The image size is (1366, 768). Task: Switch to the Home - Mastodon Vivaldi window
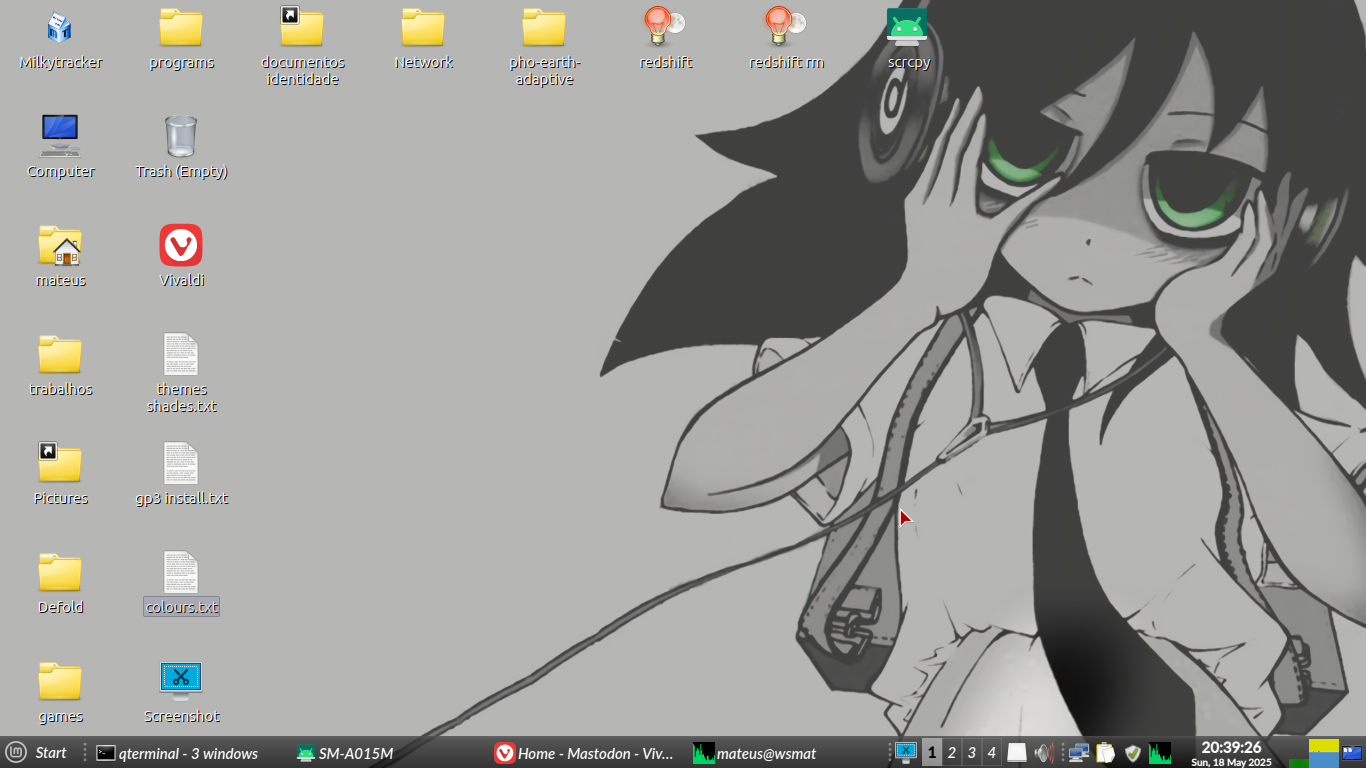click(x=585, y=753)
